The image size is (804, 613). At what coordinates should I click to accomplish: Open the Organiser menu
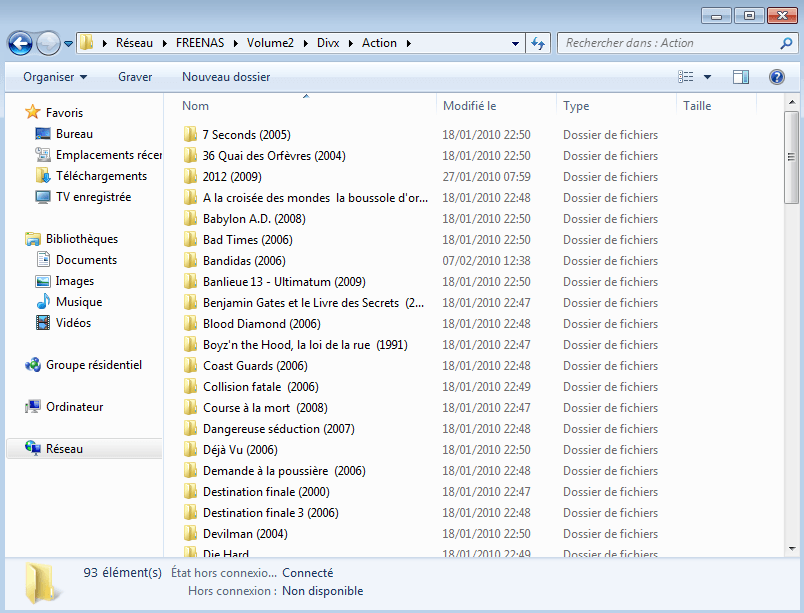pyautogui.click(x=55, y=77)
